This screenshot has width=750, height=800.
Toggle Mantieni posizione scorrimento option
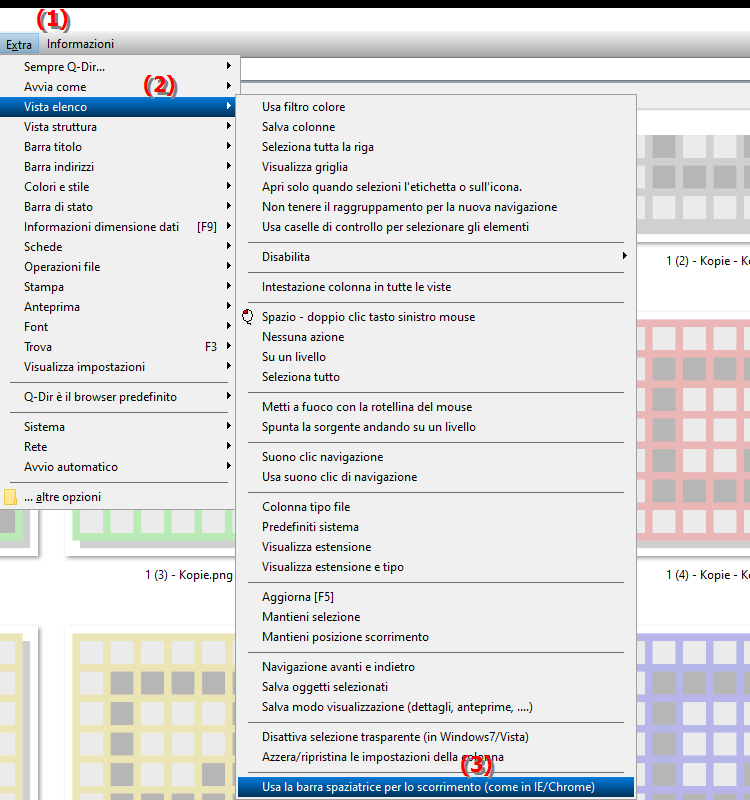tap(436, 637)
